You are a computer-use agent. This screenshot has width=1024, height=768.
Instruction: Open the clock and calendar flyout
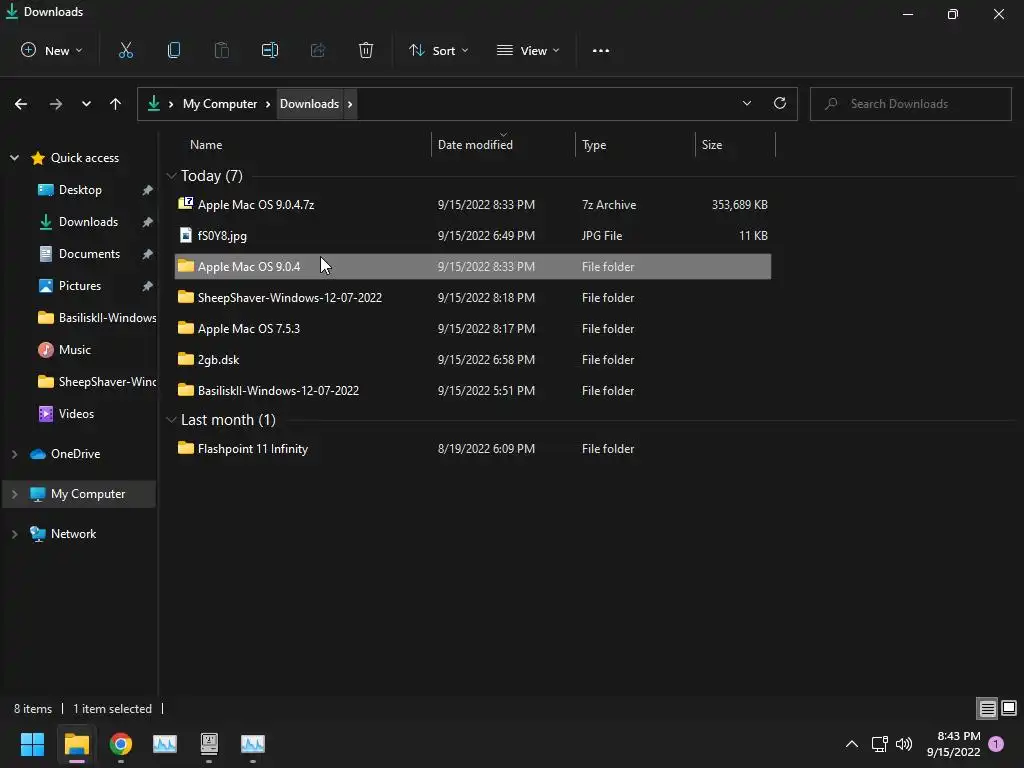(953, 744)
